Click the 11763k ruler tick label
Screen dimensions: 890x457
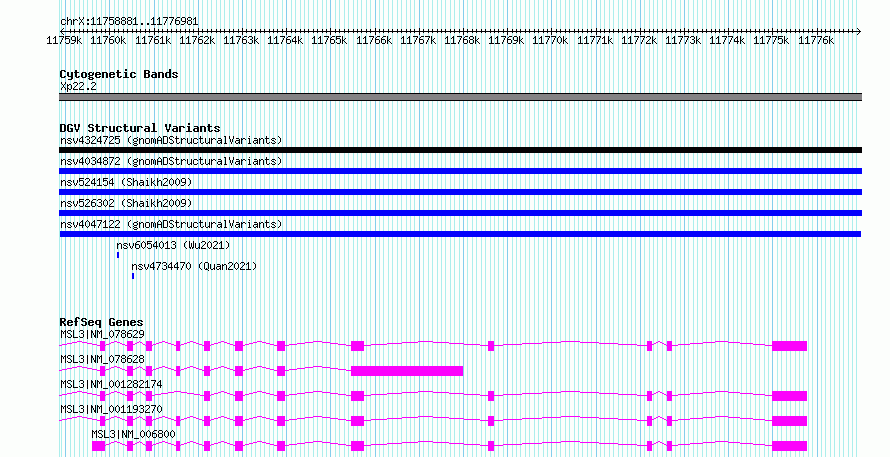pos(241,40)
